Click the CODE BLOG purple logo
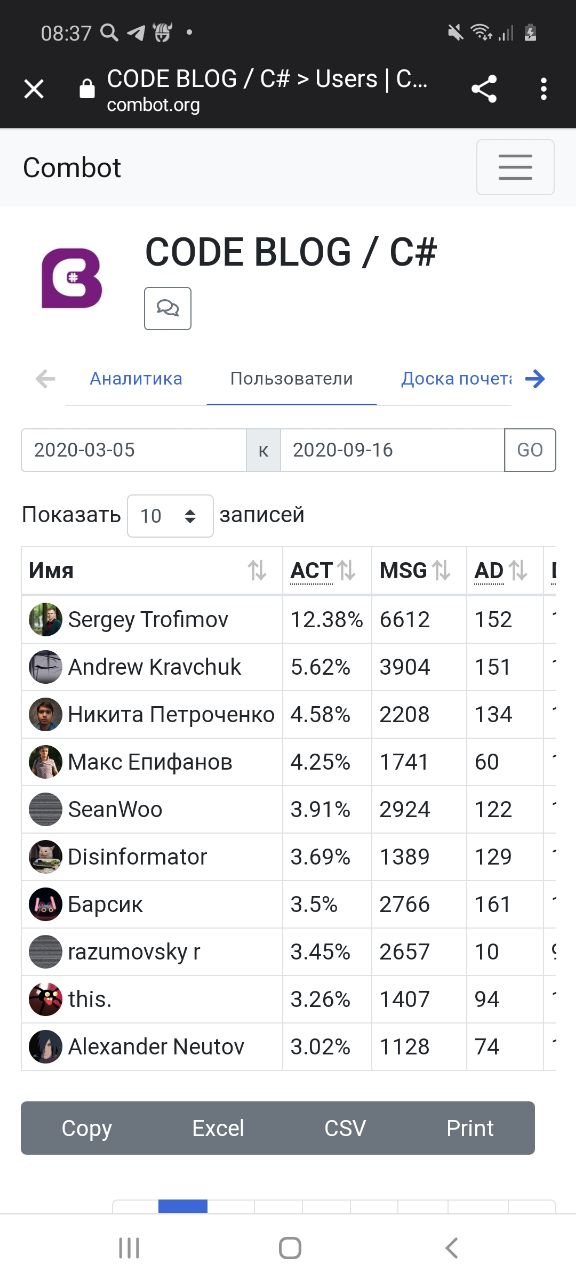The height and width of the screenshot is (1280, 576). click(71, 278)
